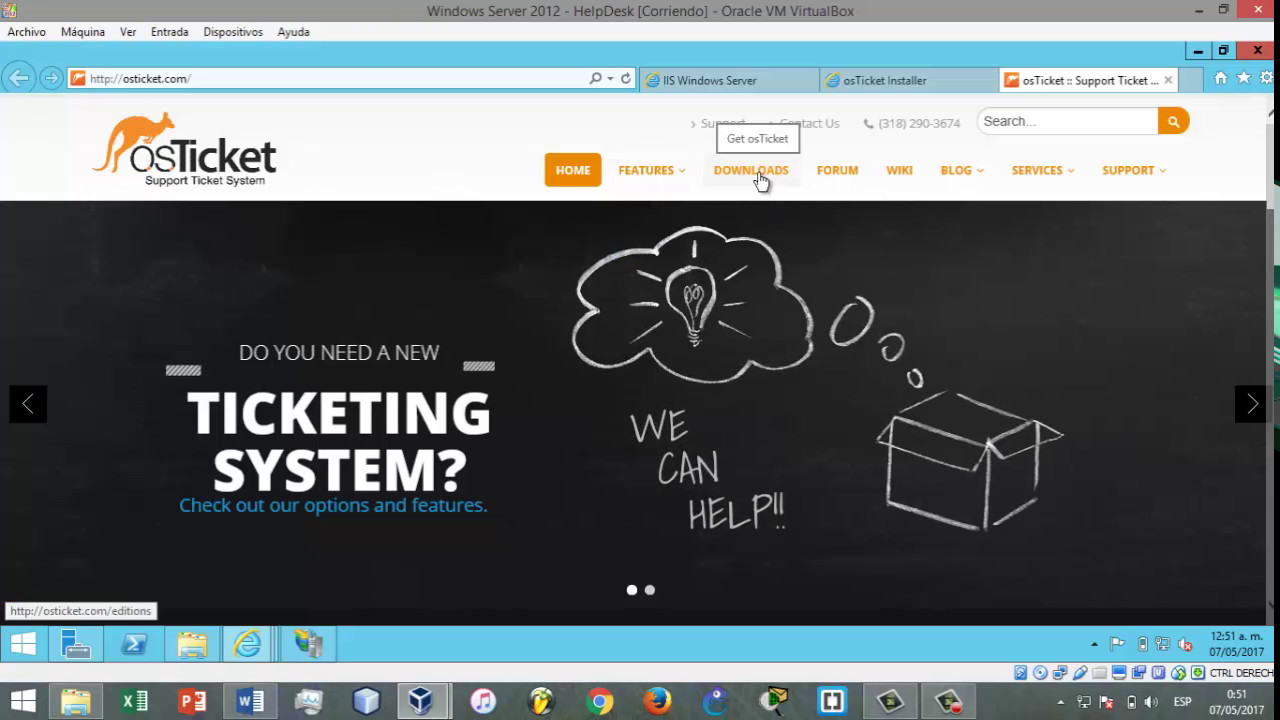Expand the FEATURES dropdown menu
The width and height of the screenshot is (1280, 720).
652,170
